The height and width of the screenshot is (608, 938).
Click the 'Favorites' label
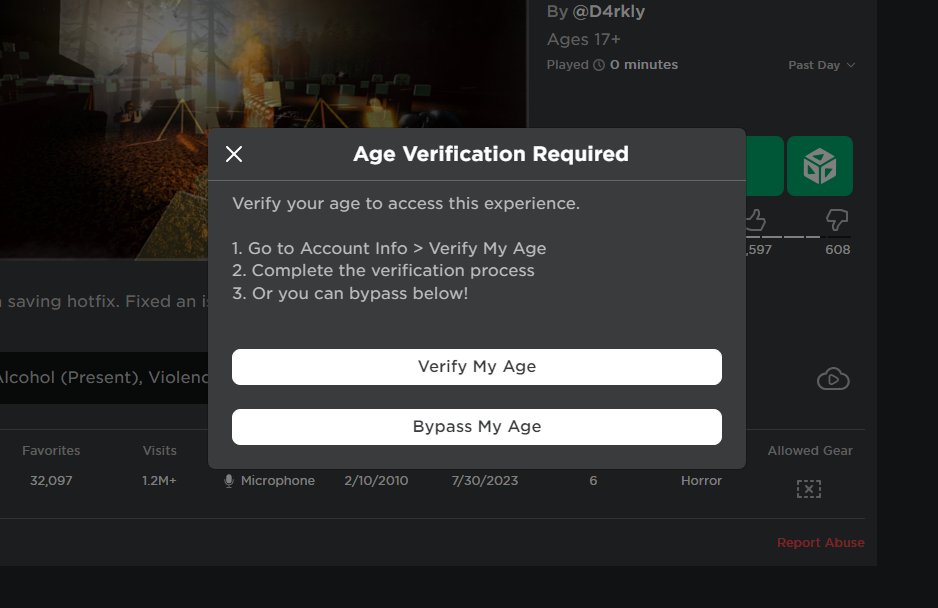point(51,451)
